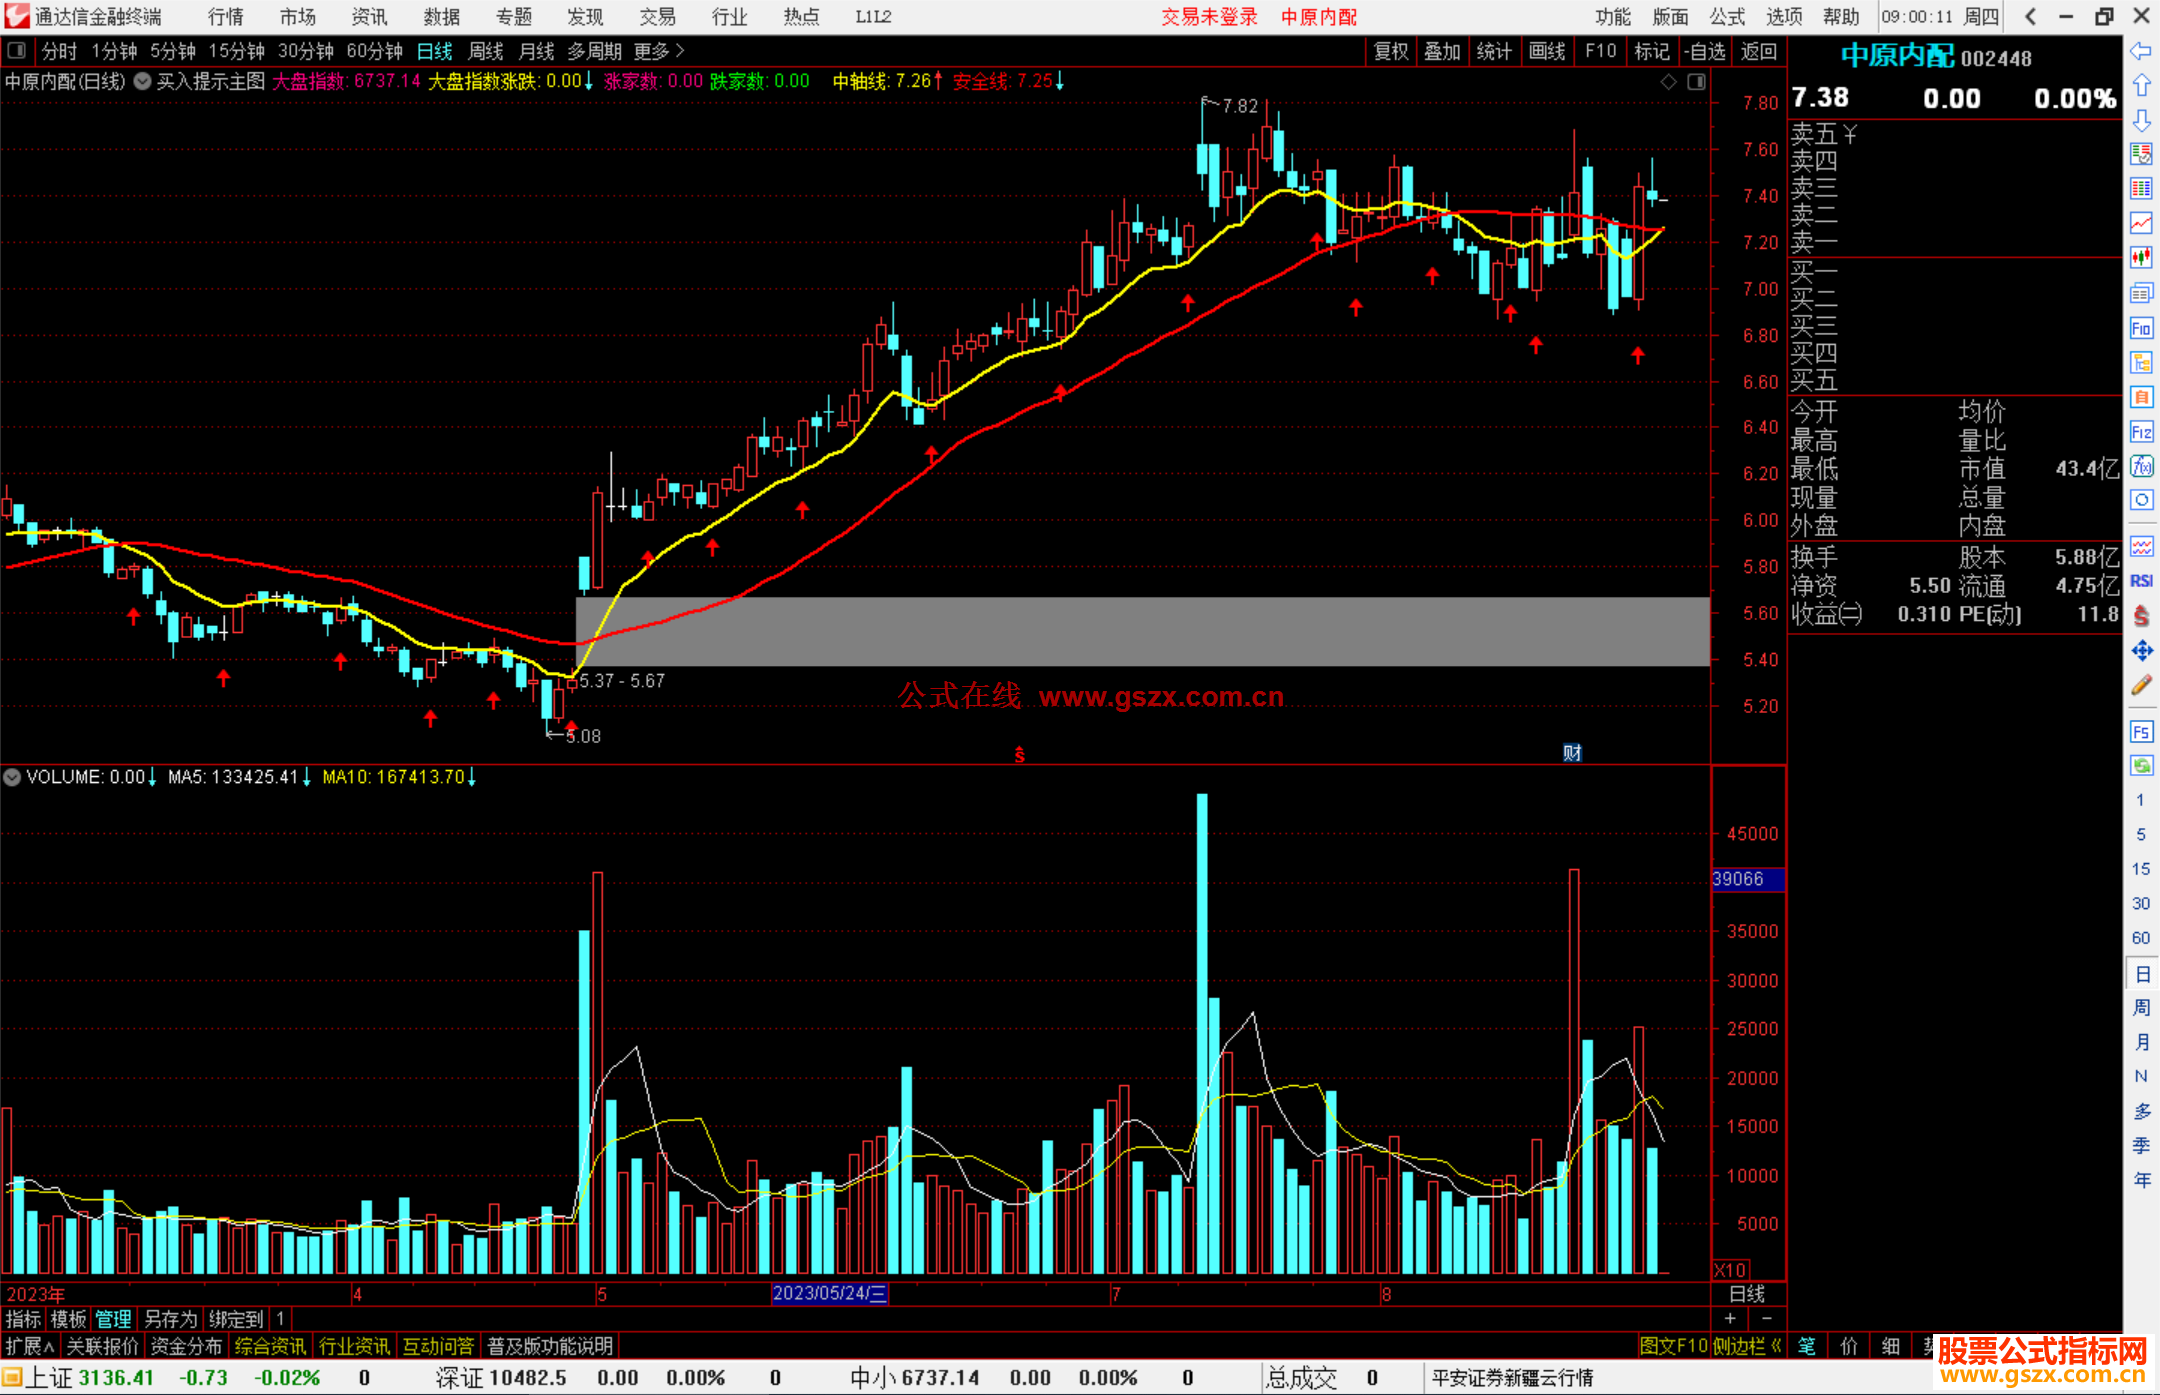Expand the 扩展 panel arrow

pos(30,1346)
